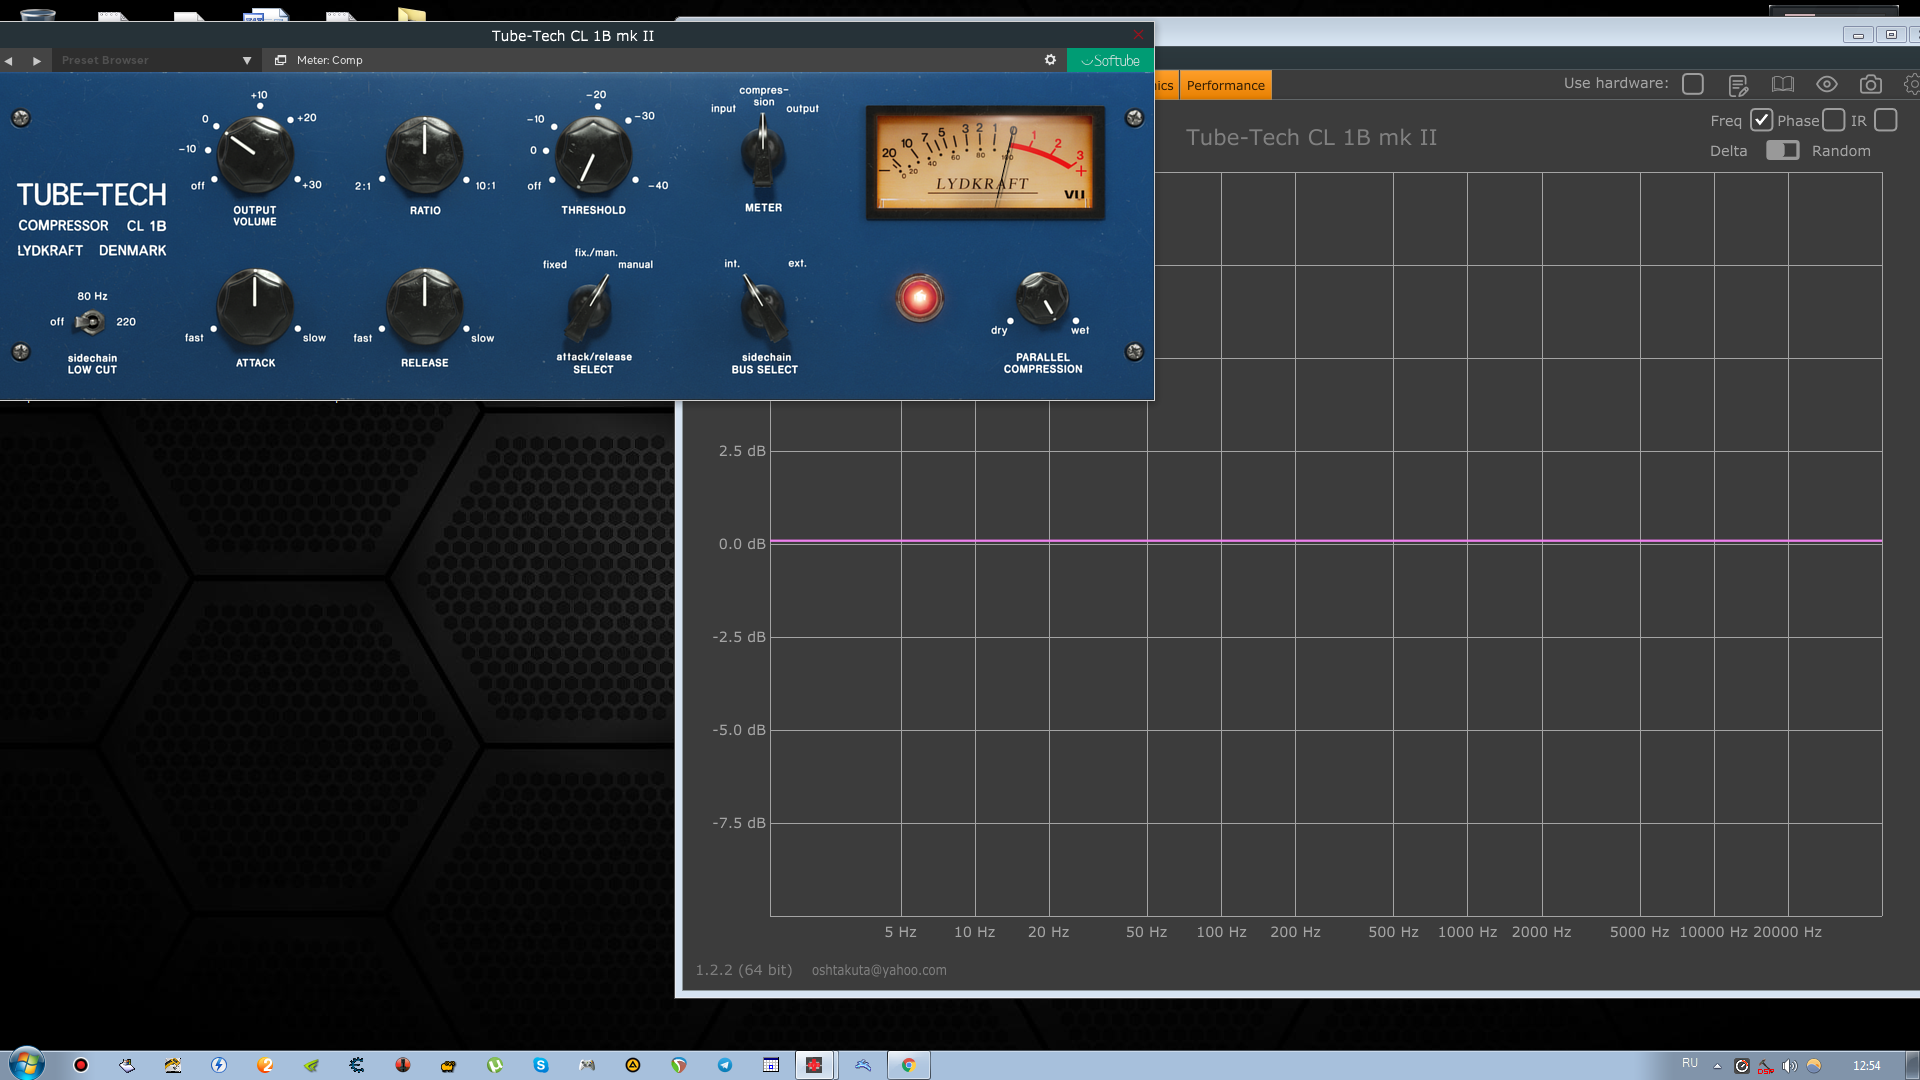Click previous preset arrow
The width and height of the screenshot is (1920, 1080).
(9, 60)
